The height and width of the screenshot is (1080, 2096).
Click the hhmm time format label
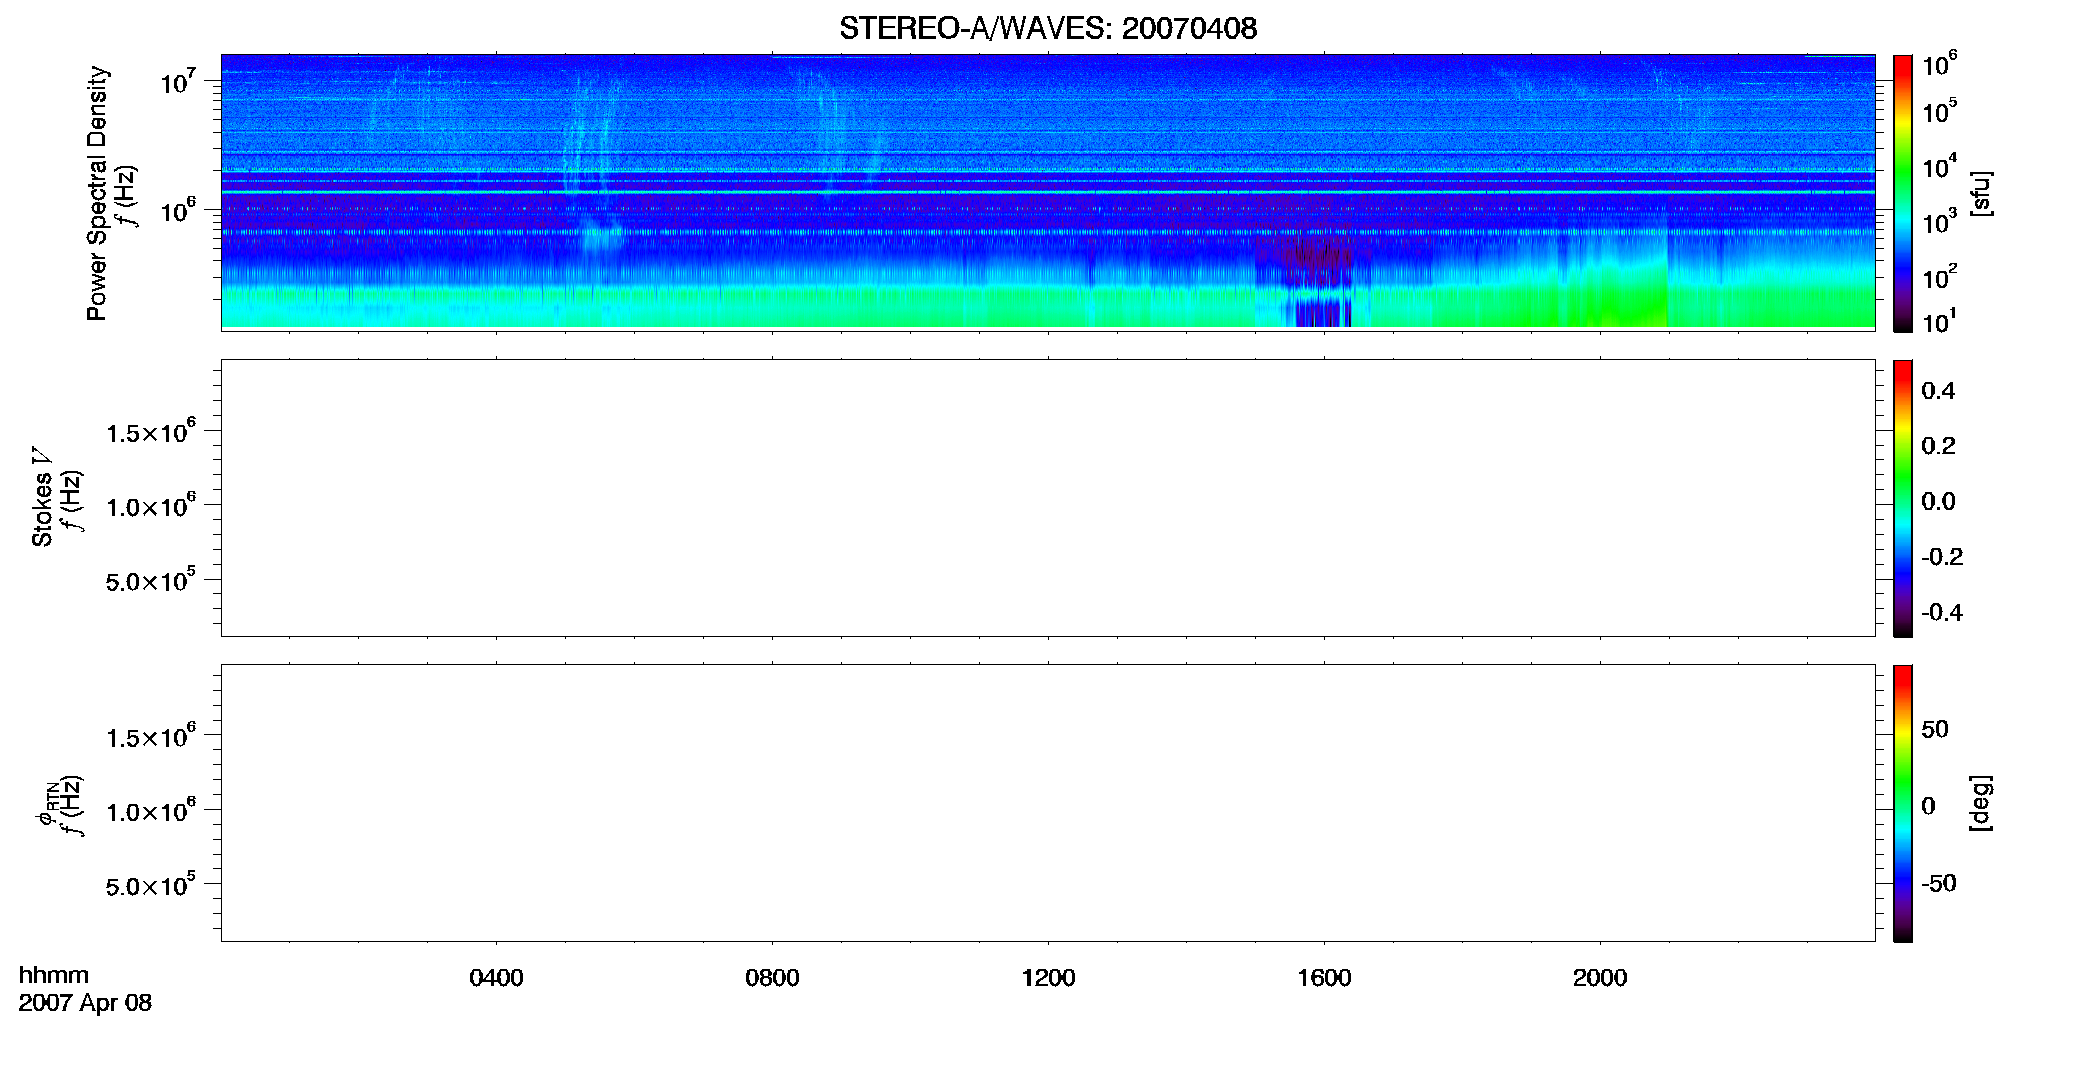coord(54,975)
